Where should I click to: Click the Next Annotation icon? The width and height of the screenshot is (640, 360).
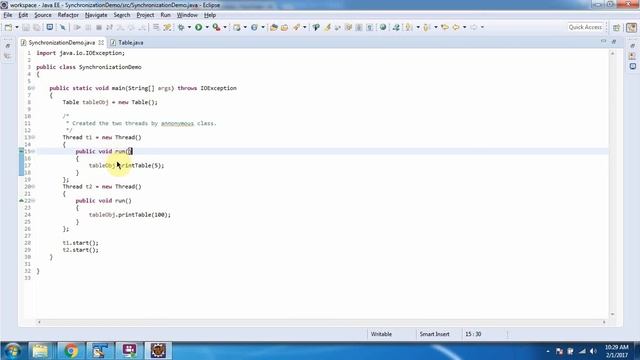[409, 27]
